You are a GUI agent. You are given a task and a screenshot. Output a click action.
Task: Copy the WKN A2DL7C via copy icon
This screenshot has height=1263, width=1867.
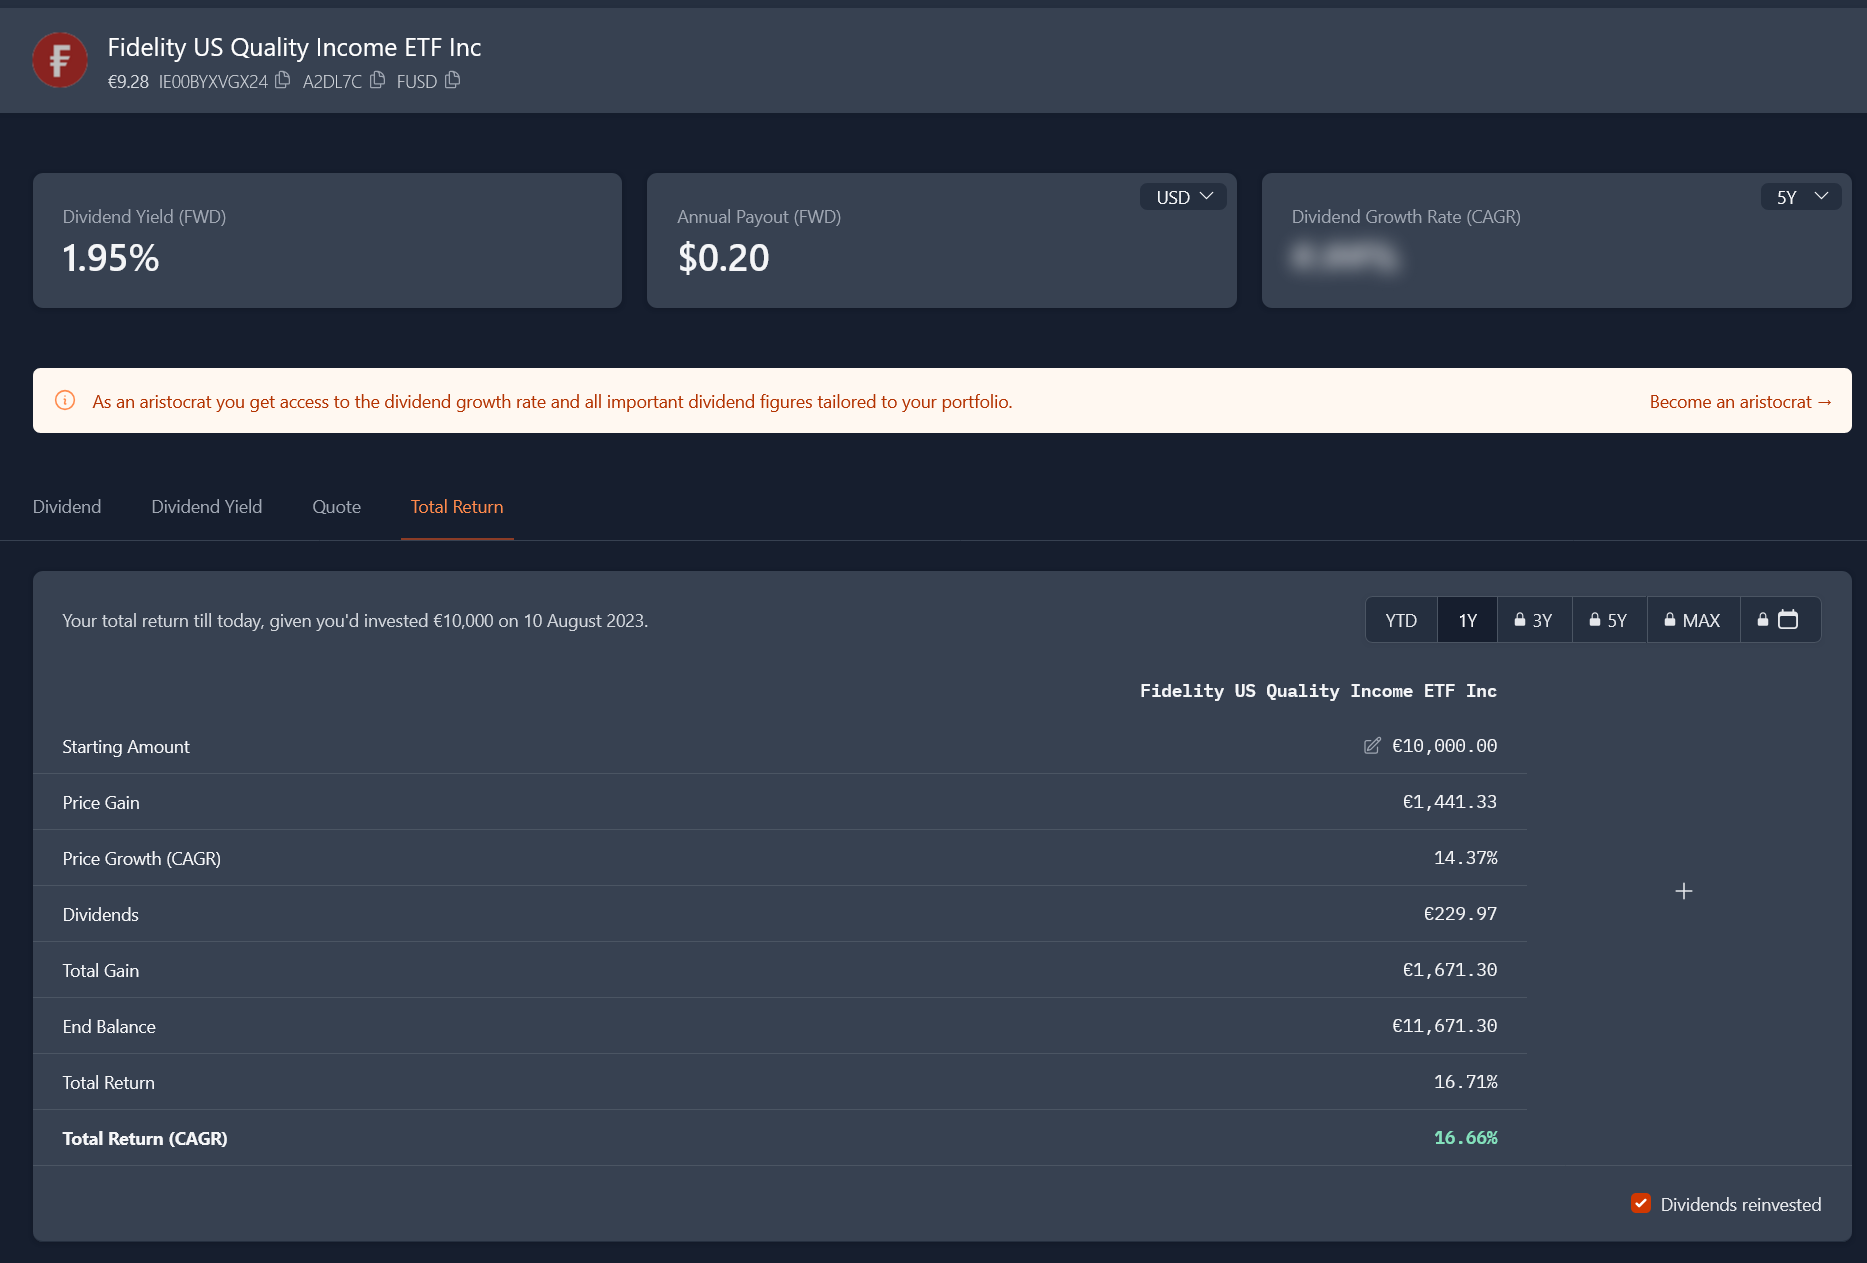point(377,80)
